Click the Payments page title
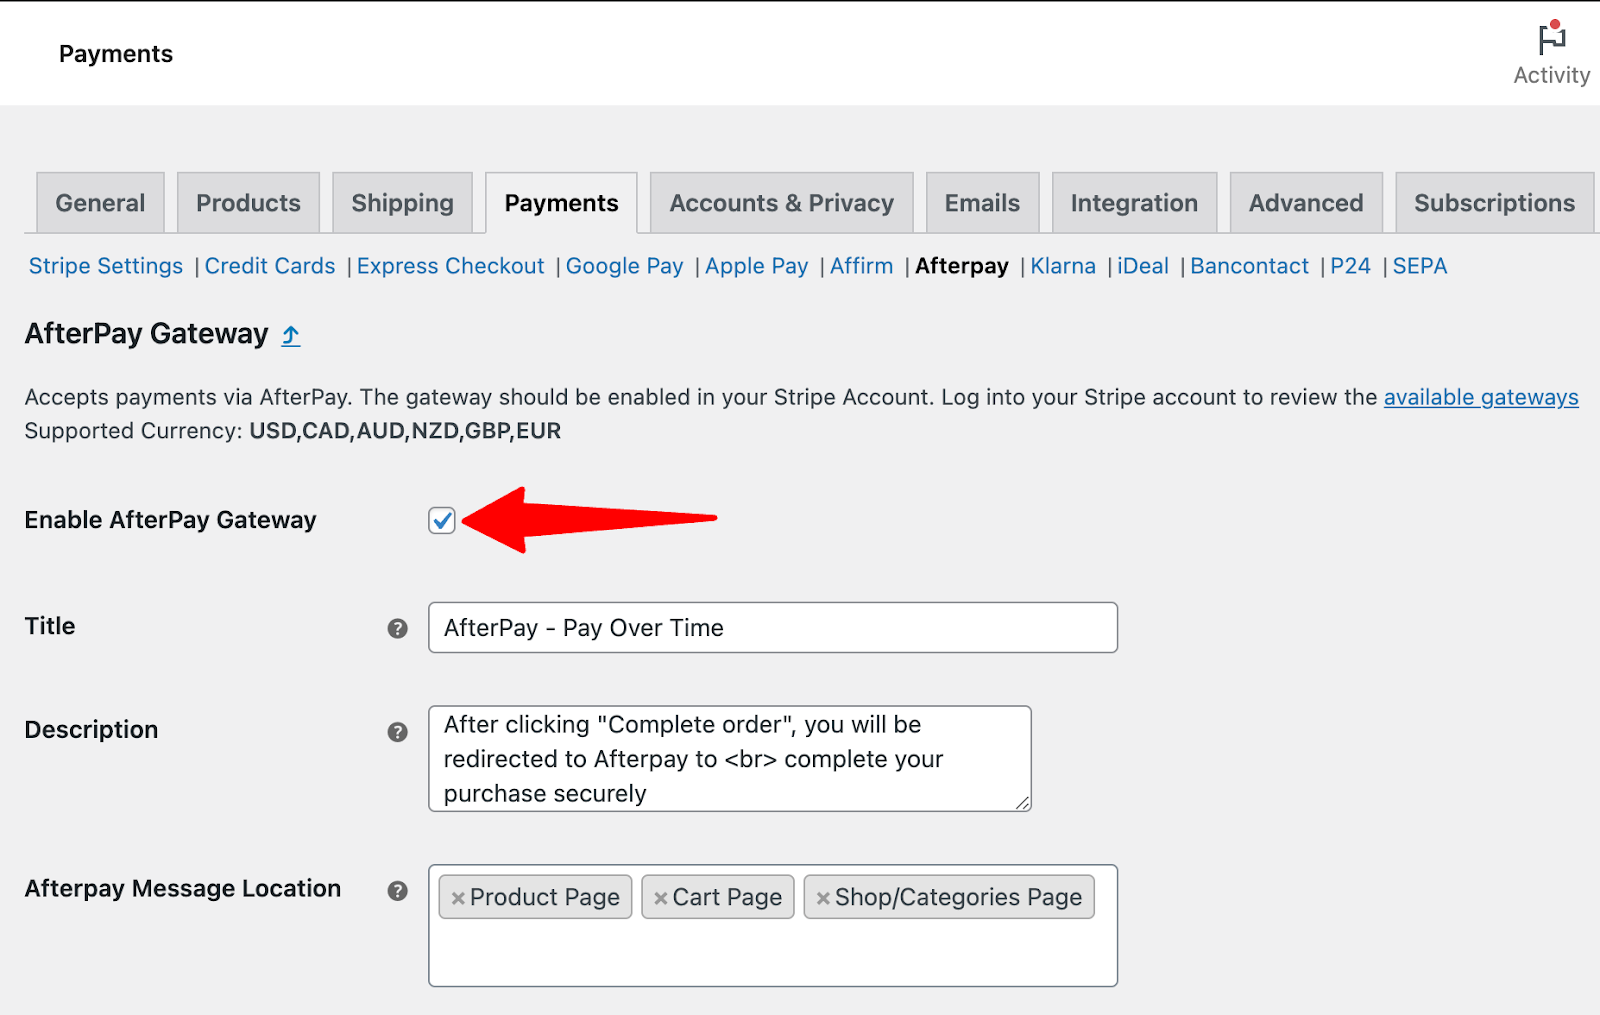This screenshot has height=1015, width=1600. click(116, 54)
